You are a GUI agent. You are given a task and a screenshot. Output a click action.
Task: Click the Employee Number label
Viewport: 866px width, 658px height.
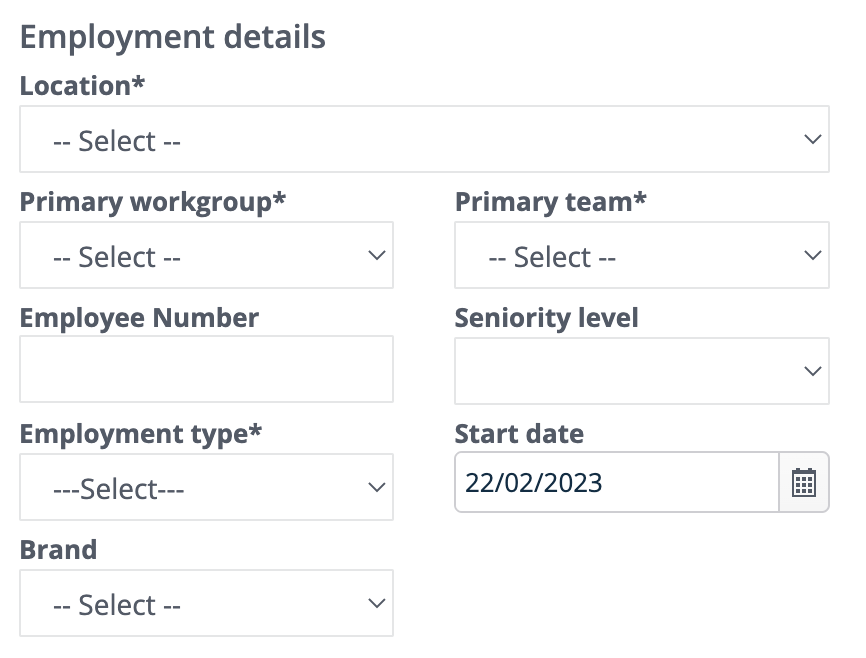point(139,318)
